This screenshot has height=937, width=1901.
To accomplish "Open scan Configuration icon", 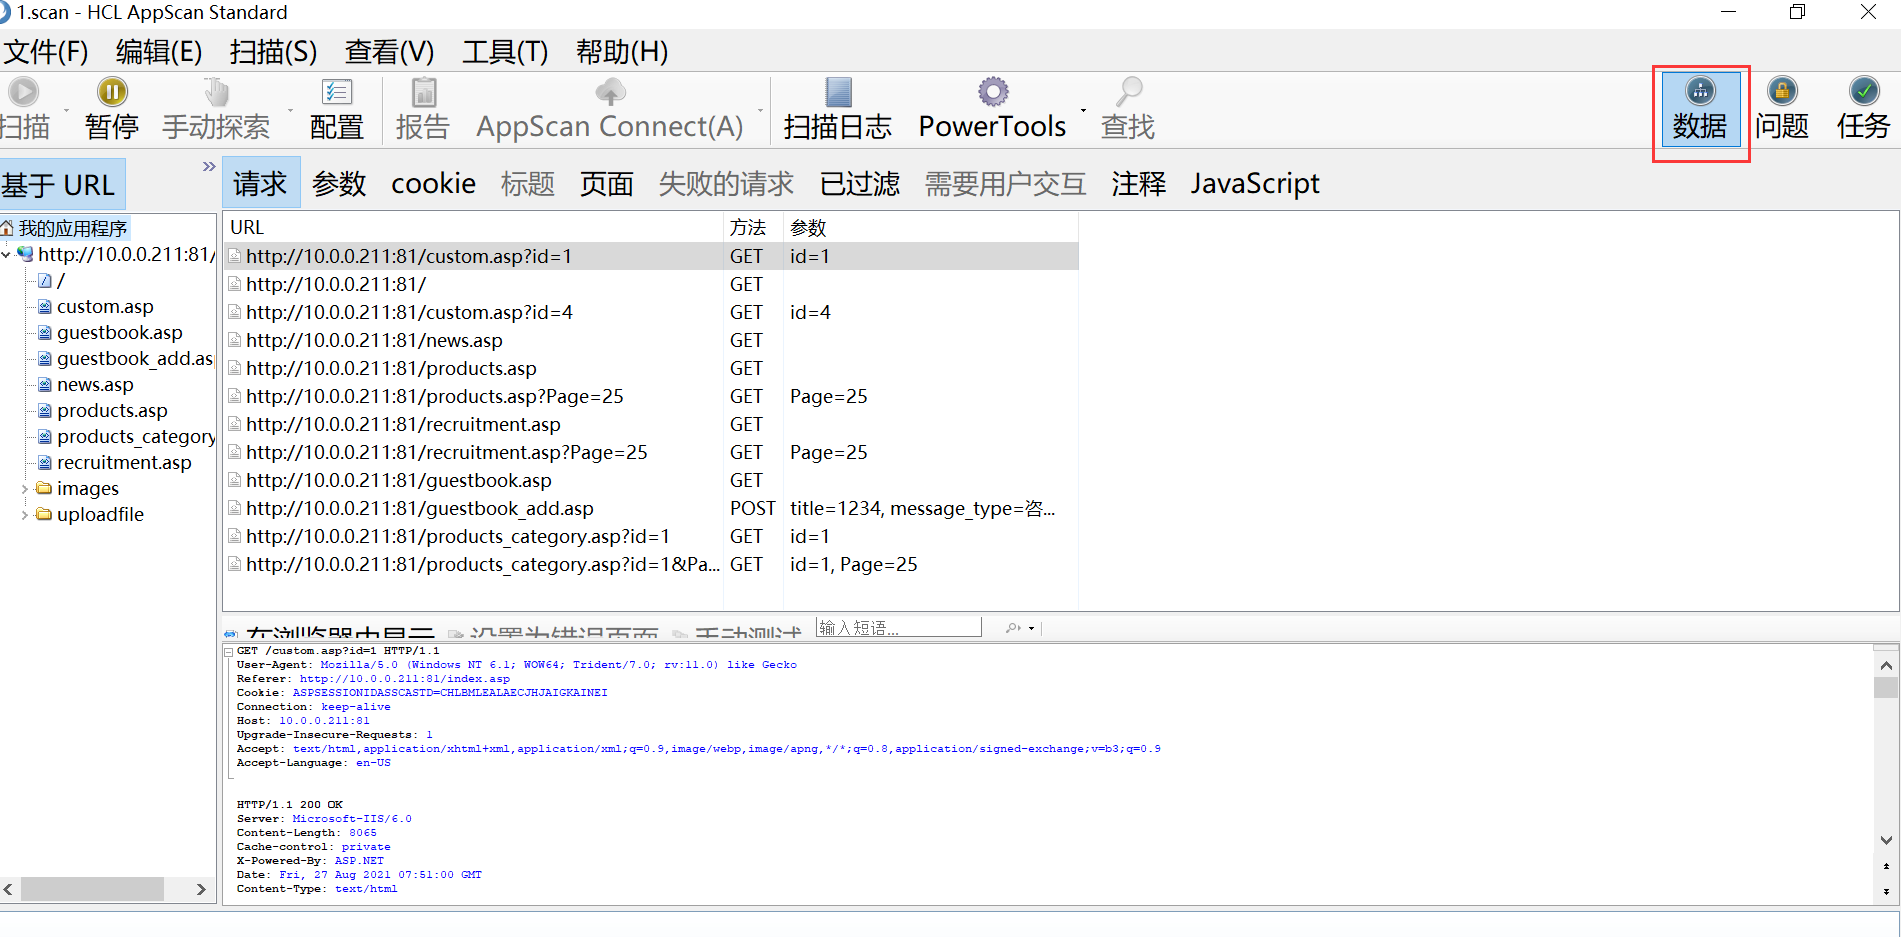I will coord(337,92).
